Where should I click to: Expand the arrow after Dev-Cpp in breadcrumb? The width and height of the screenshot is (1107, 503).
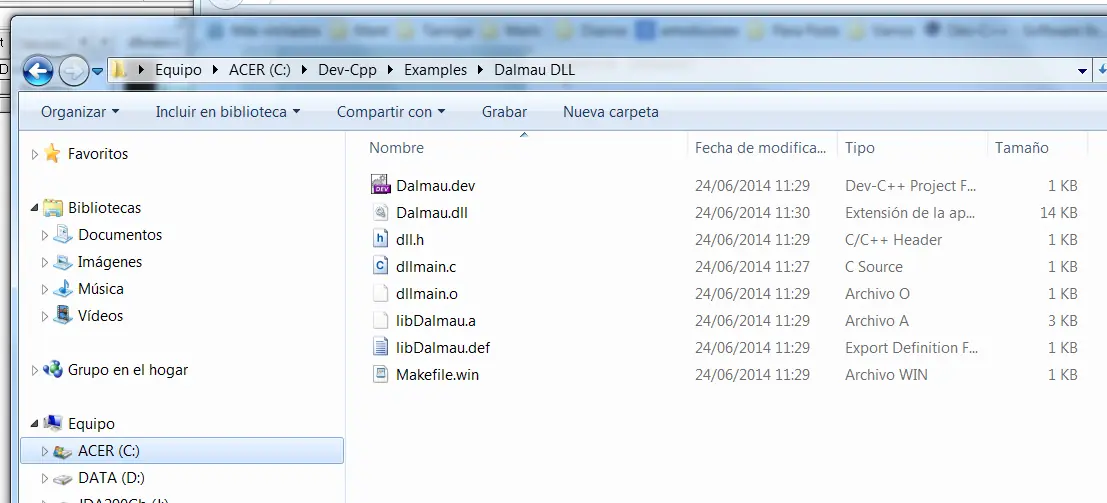(x=390, y=70)
